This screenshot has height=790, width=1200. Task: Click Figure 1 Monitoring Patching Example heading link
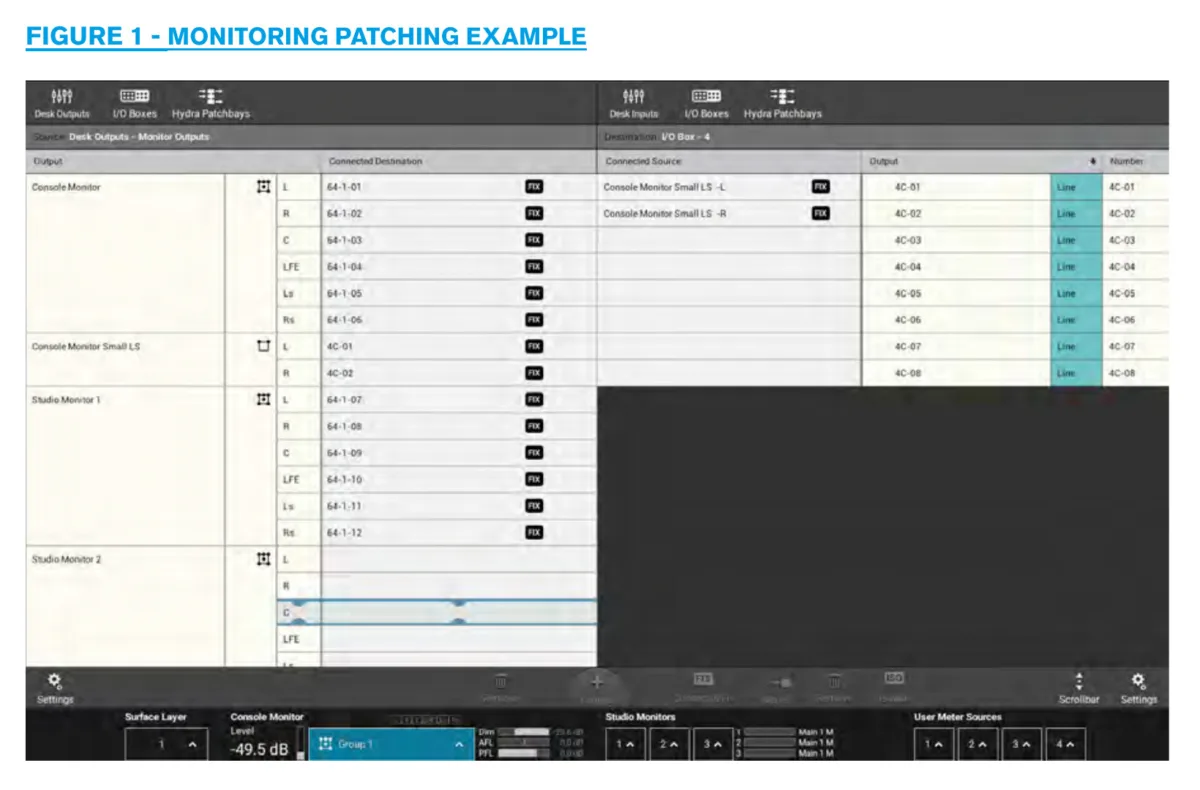306,37
